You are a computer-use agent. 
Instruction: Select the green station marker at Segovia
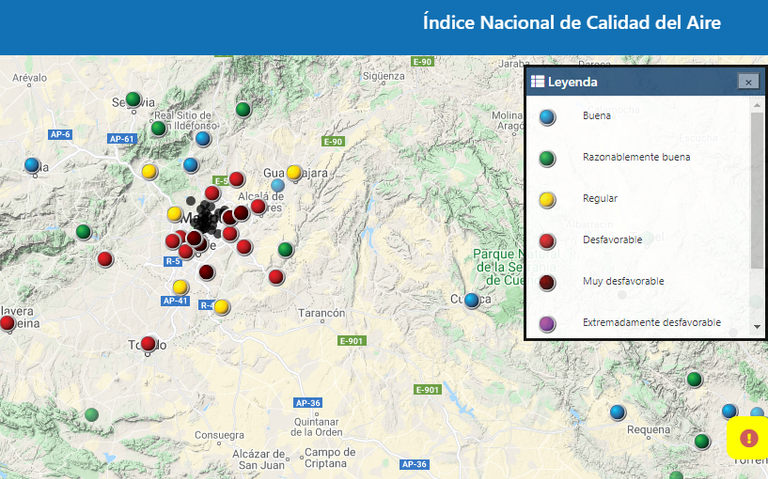(x=133, y=99)
